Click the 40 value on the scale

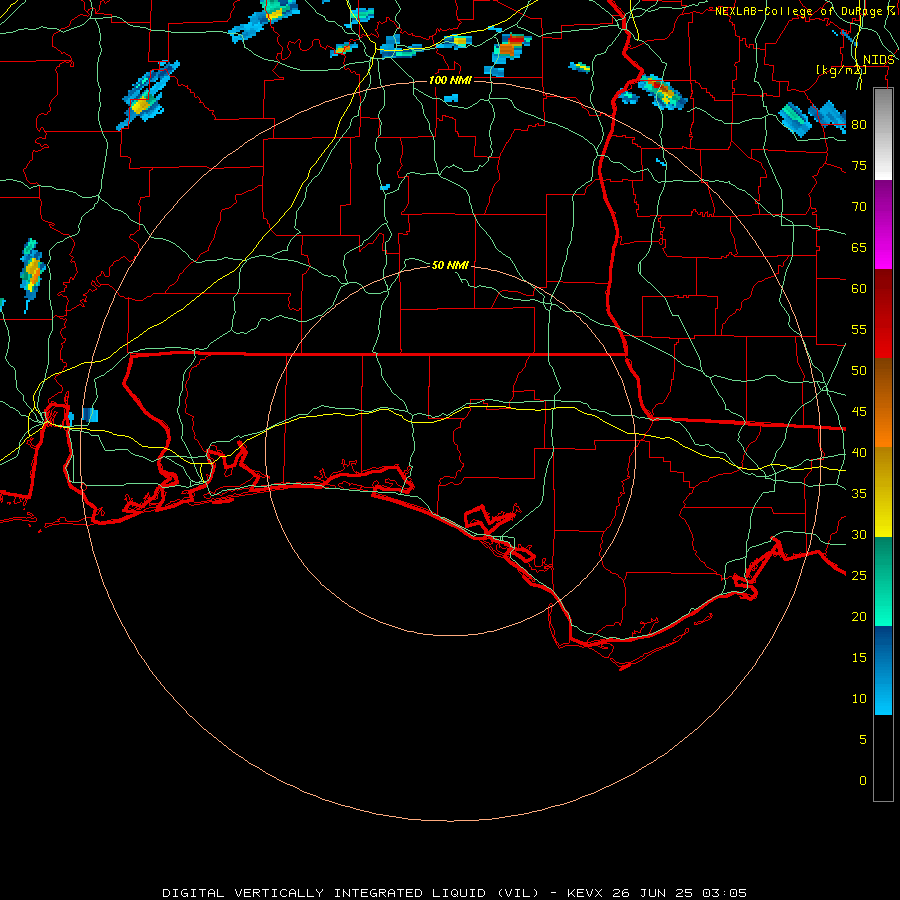tap(859, 452)
